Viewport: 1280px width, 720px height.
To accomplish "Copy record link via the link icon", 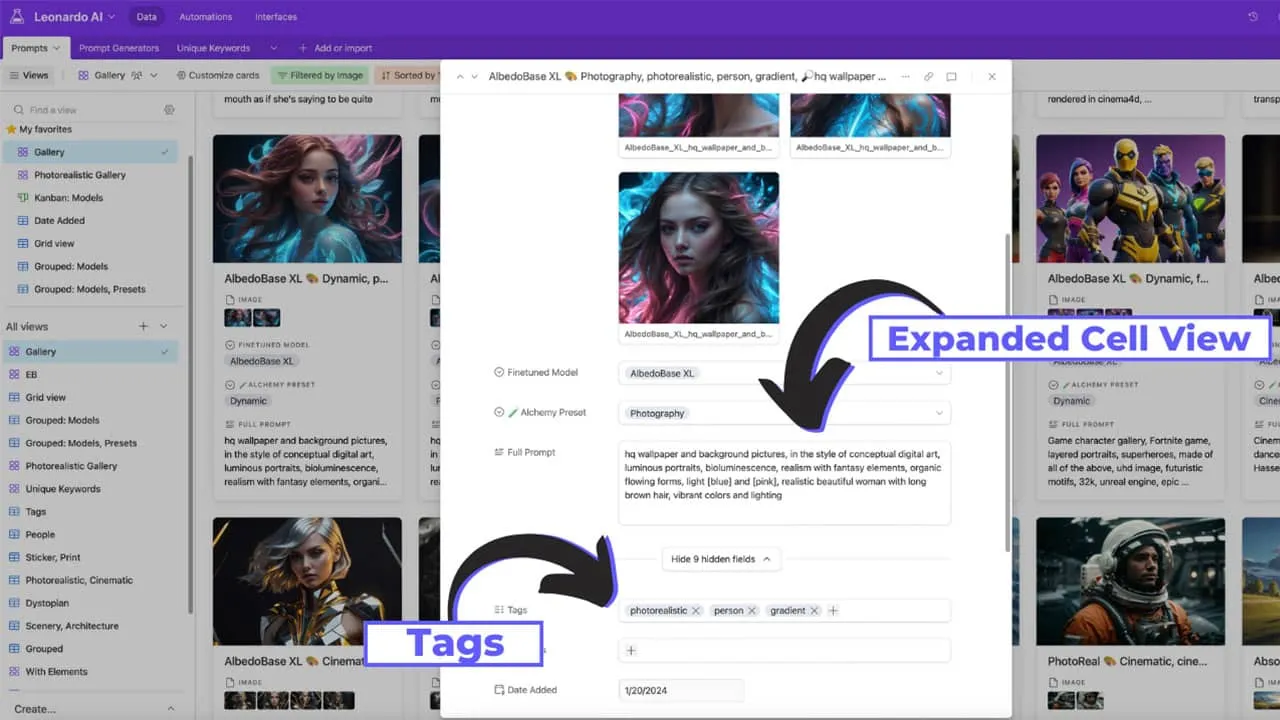I will (928, 76).
